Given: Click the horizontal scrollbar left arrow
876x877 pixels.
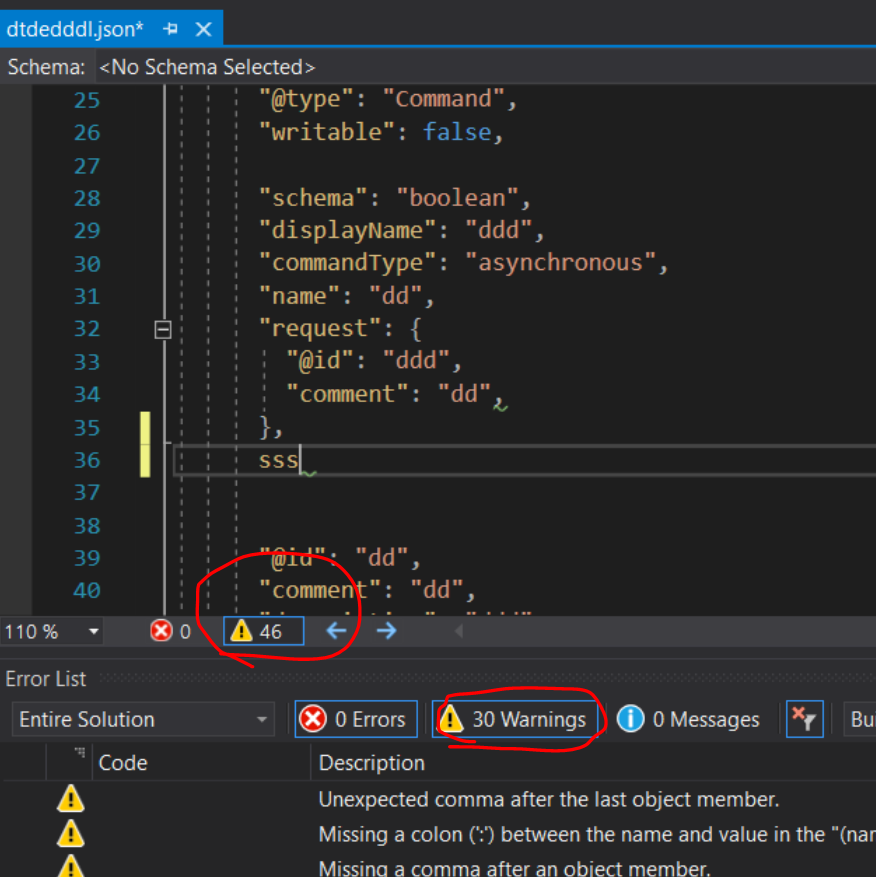Looking at the screenshot, I should tap(459, 631).
